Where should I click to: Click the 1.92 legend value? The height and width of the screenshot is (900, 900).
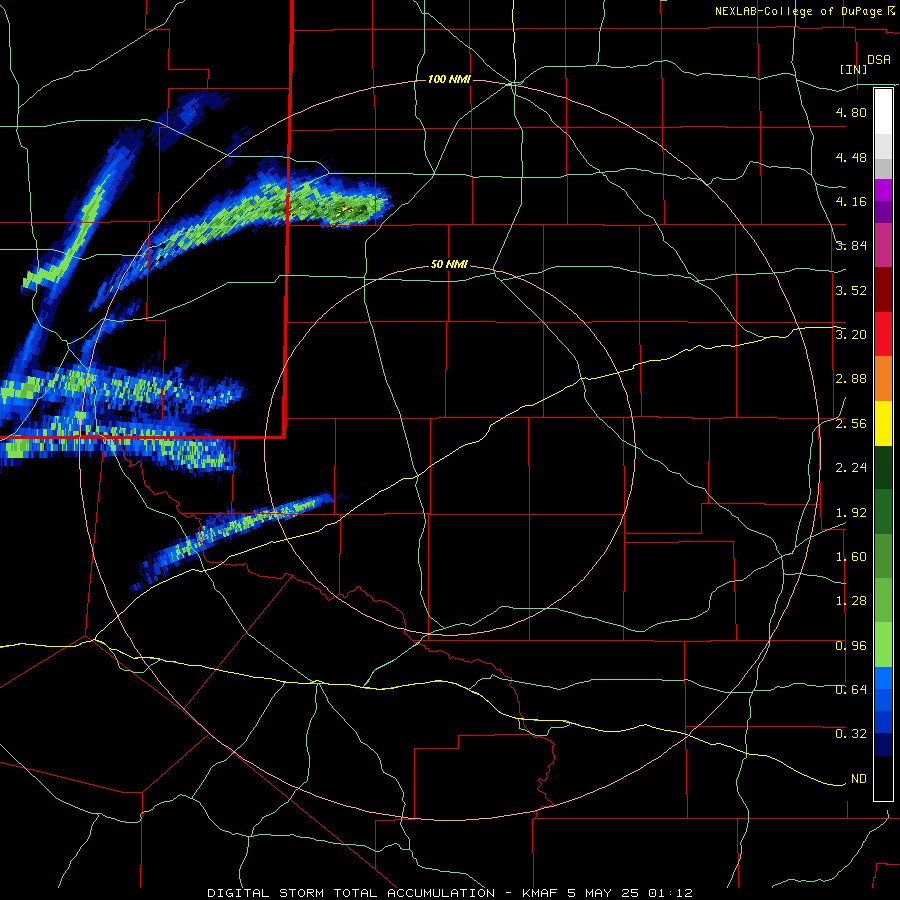[851, 513]
